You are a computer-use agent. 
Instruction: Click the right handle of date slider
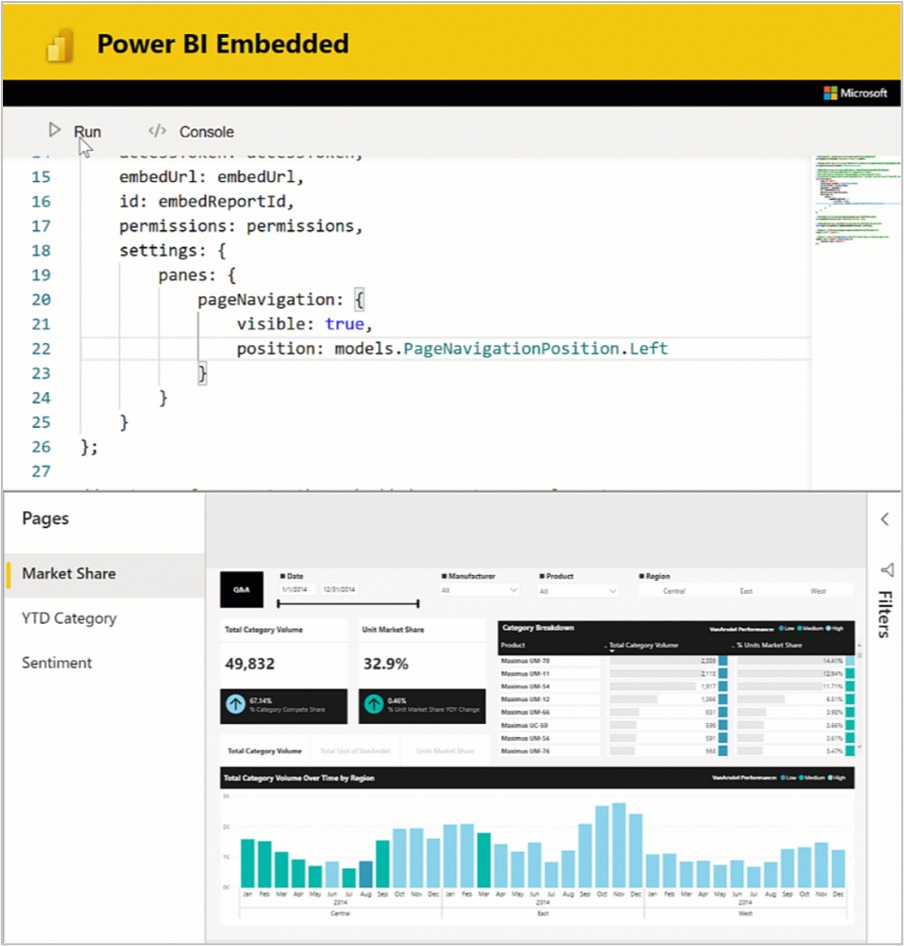pos(418,603)
